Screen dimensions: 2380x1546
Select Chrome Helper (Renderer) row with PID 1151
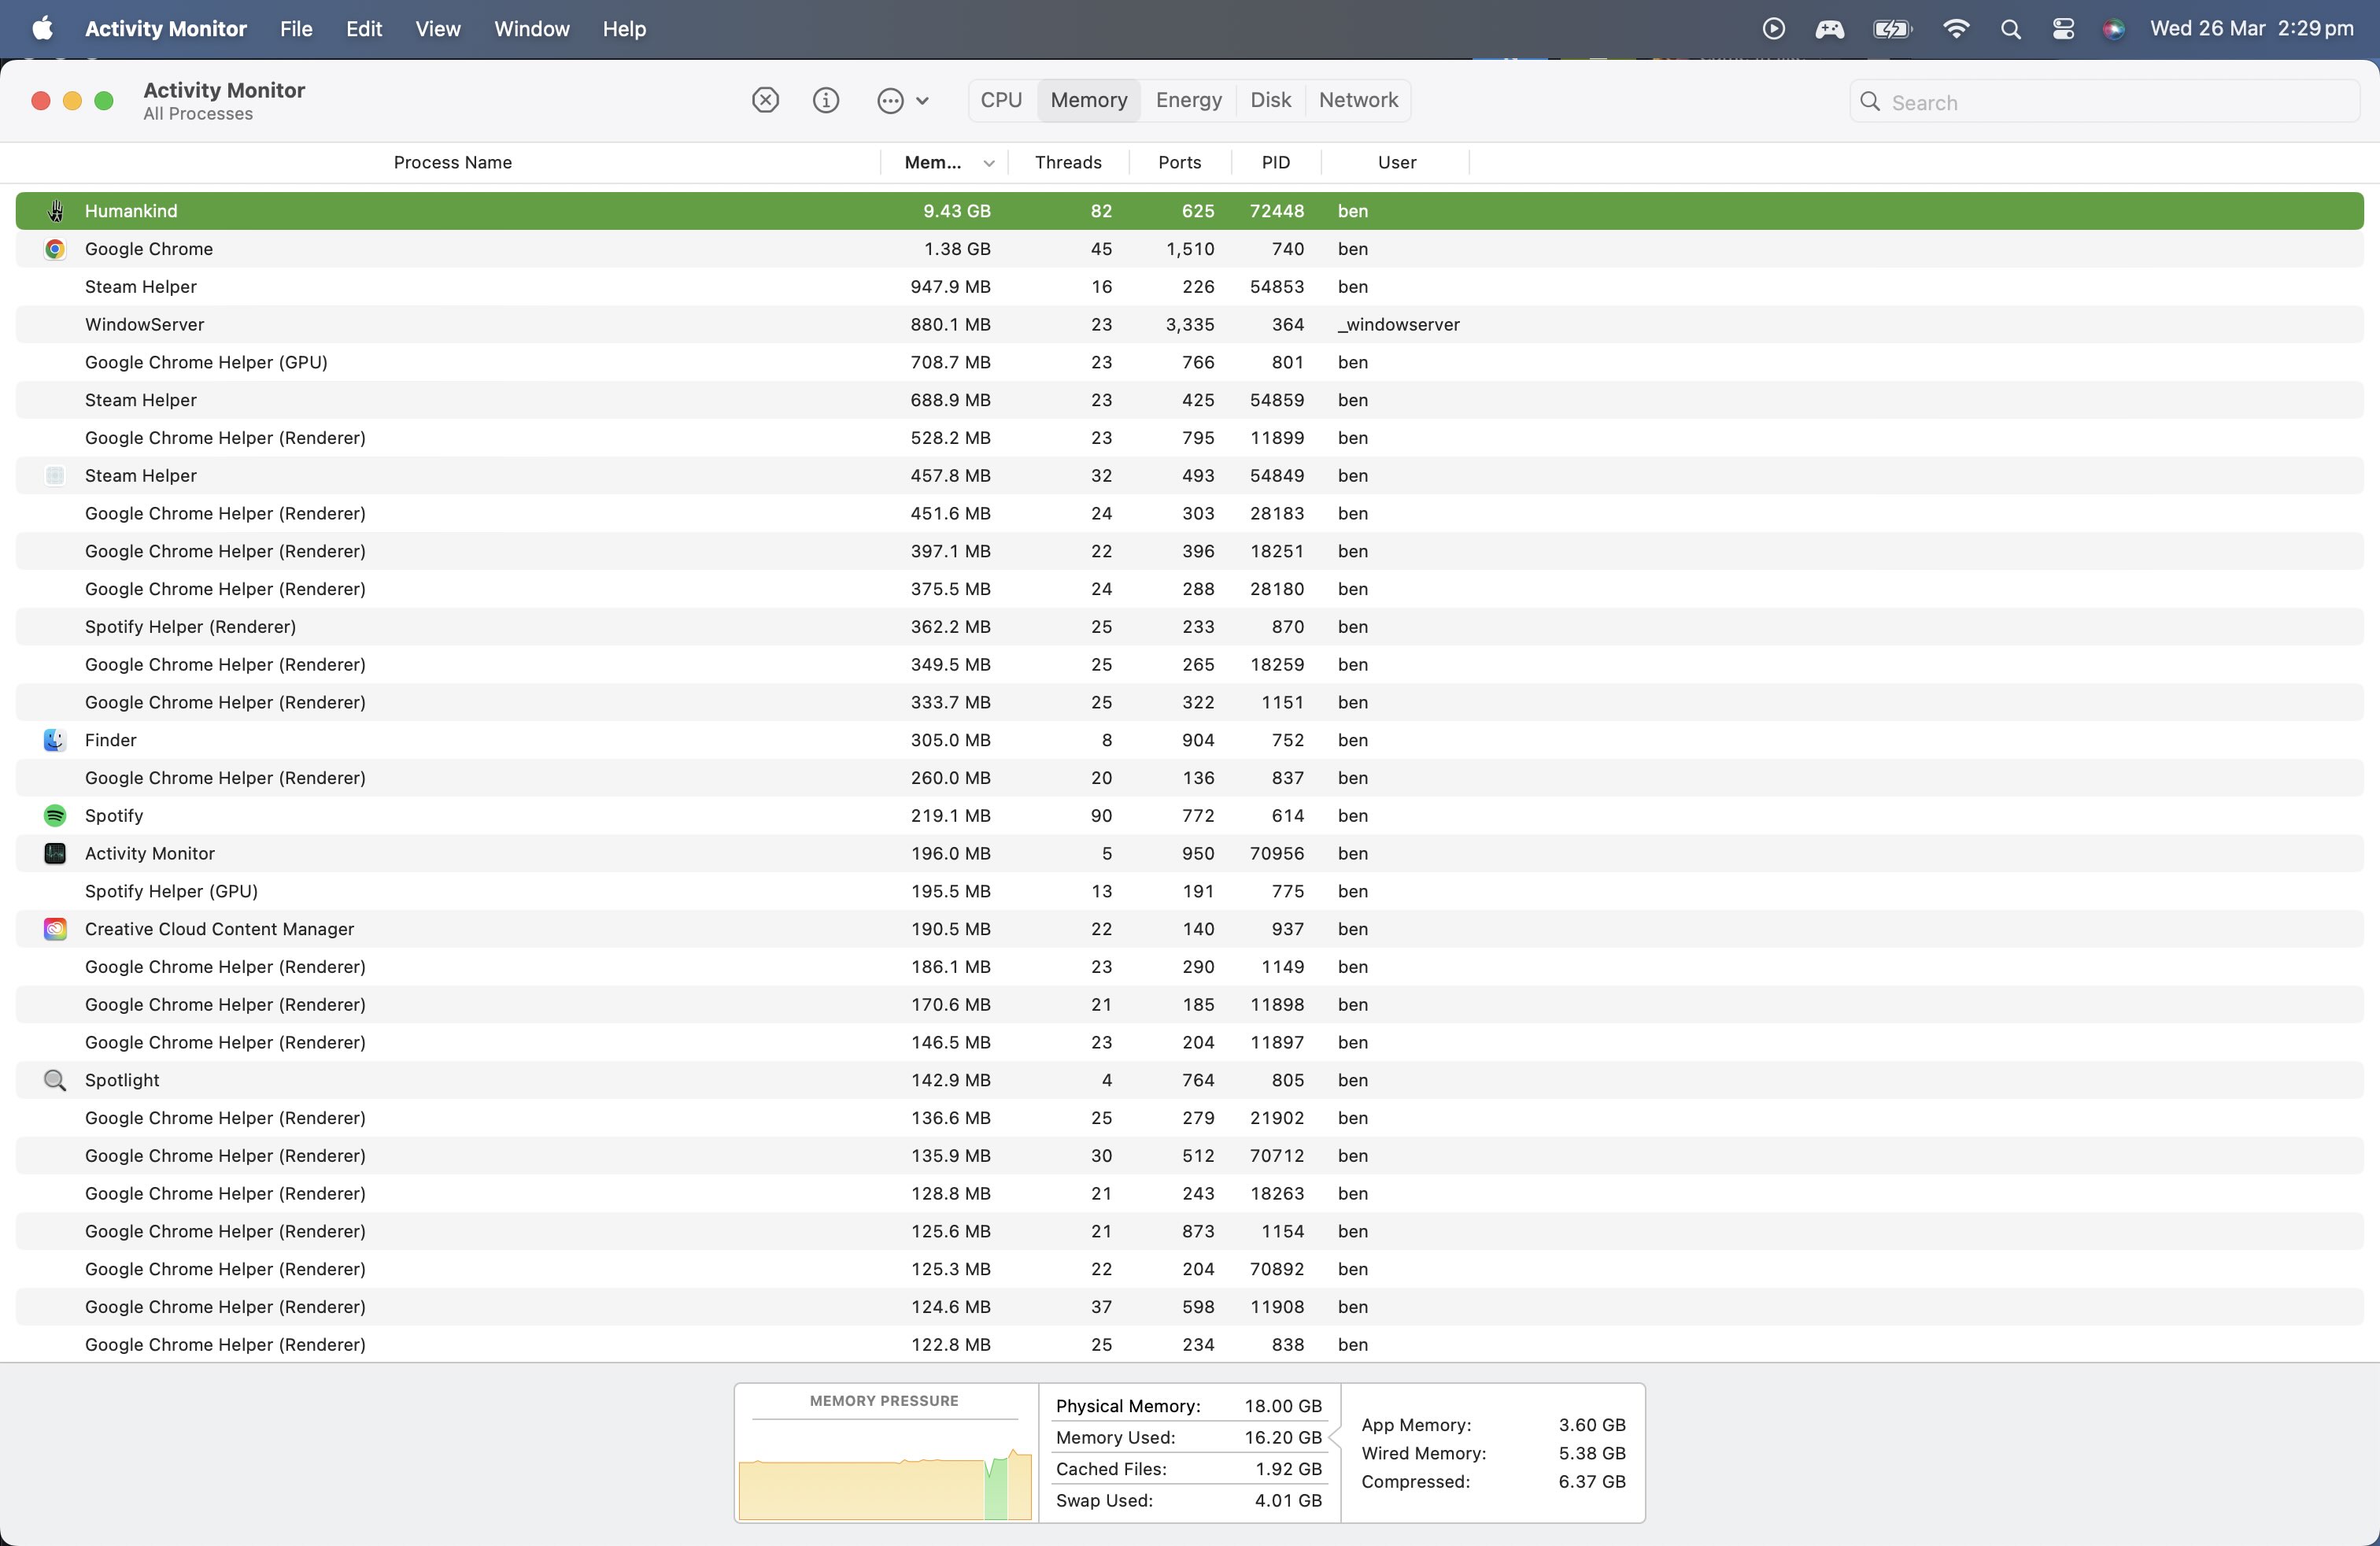tap(1190, 702)
